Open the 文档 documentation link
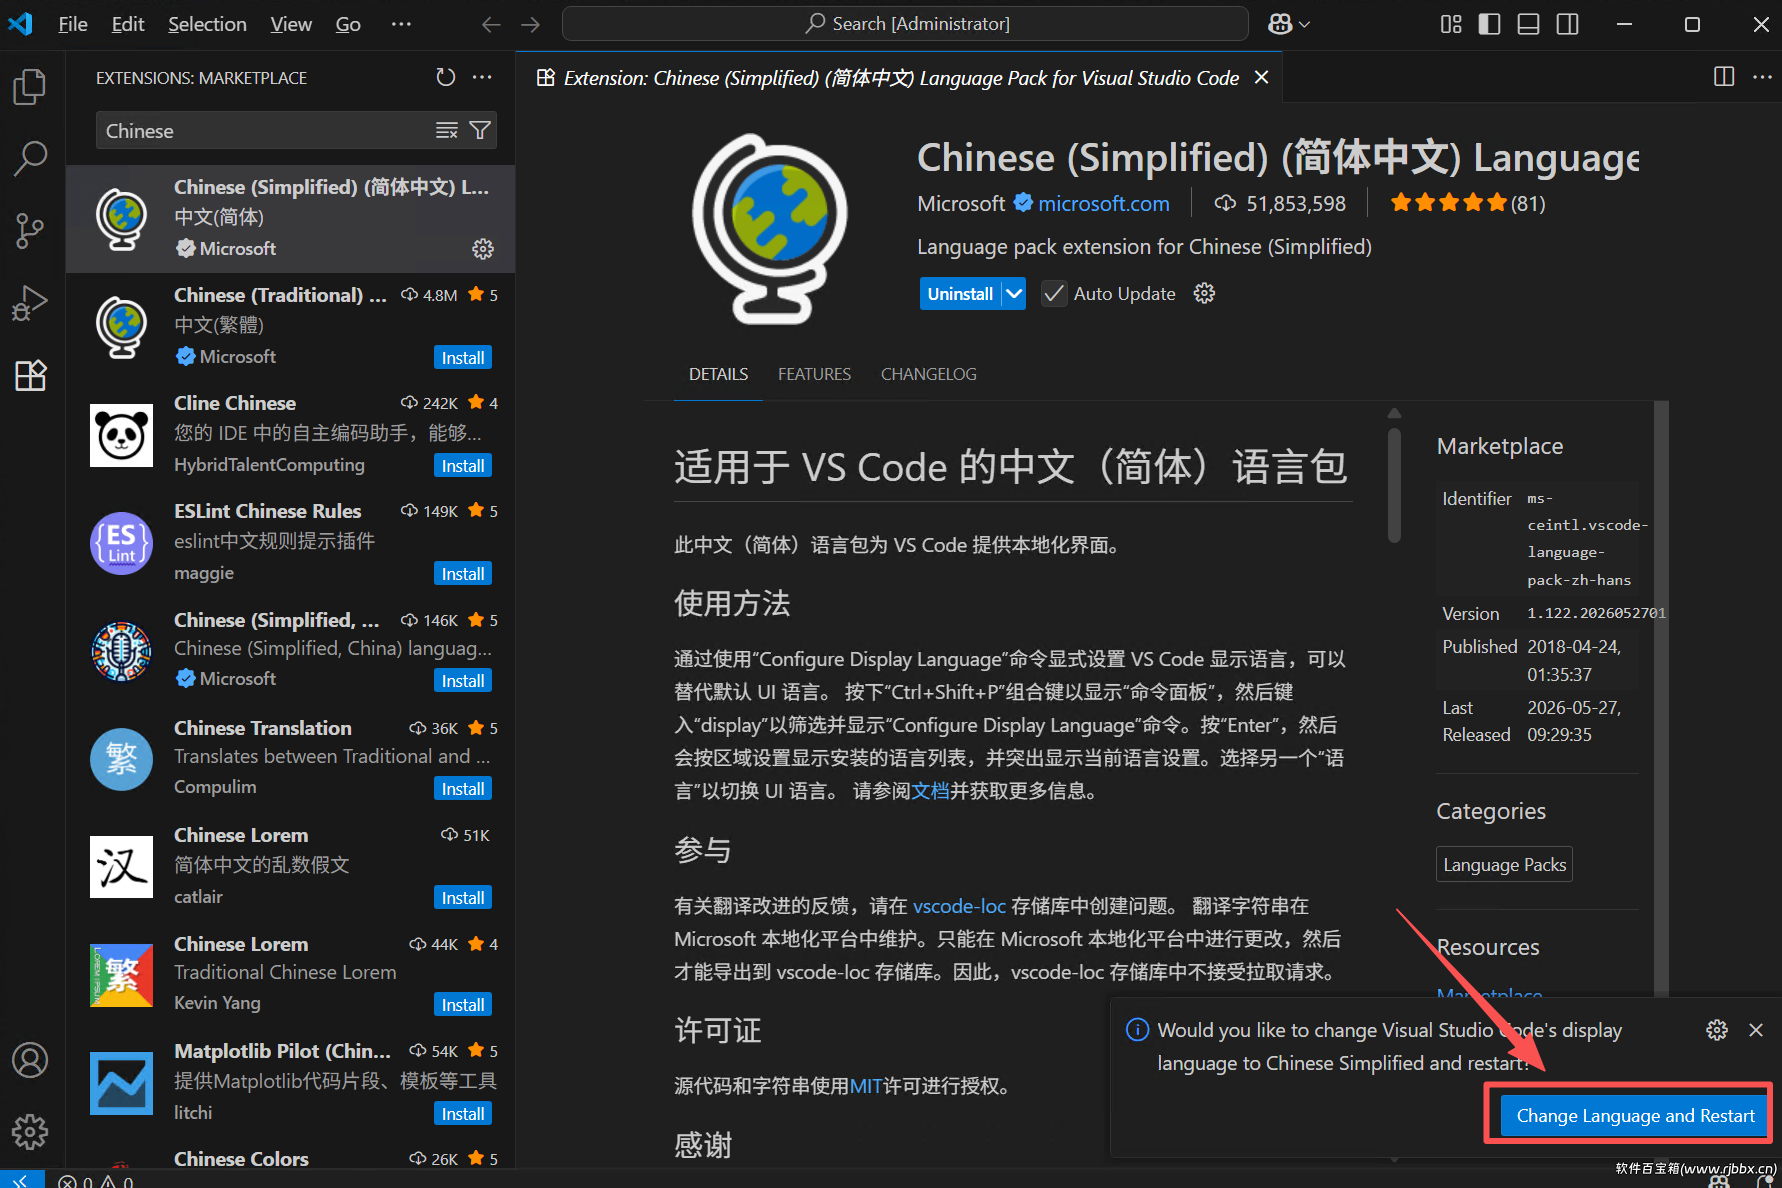1782x1188 pixels. (x=930, y=791)
